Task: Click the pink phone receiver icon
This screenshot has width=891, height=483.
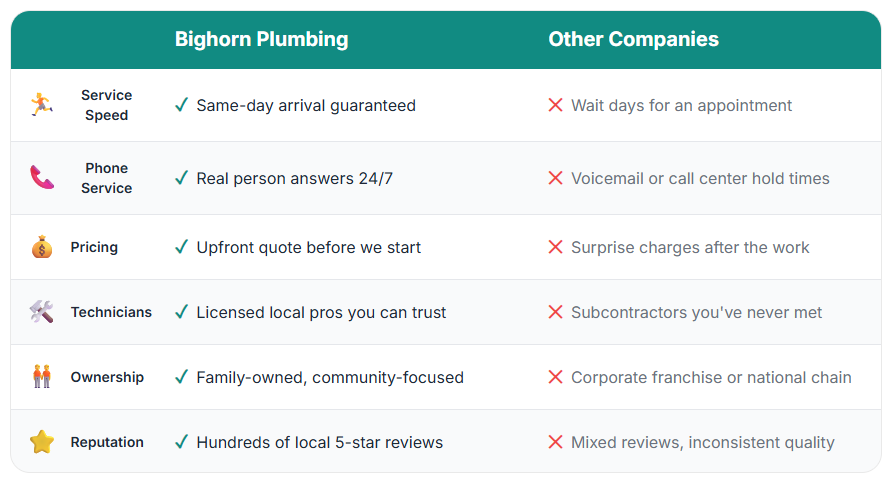Action: 41,178
